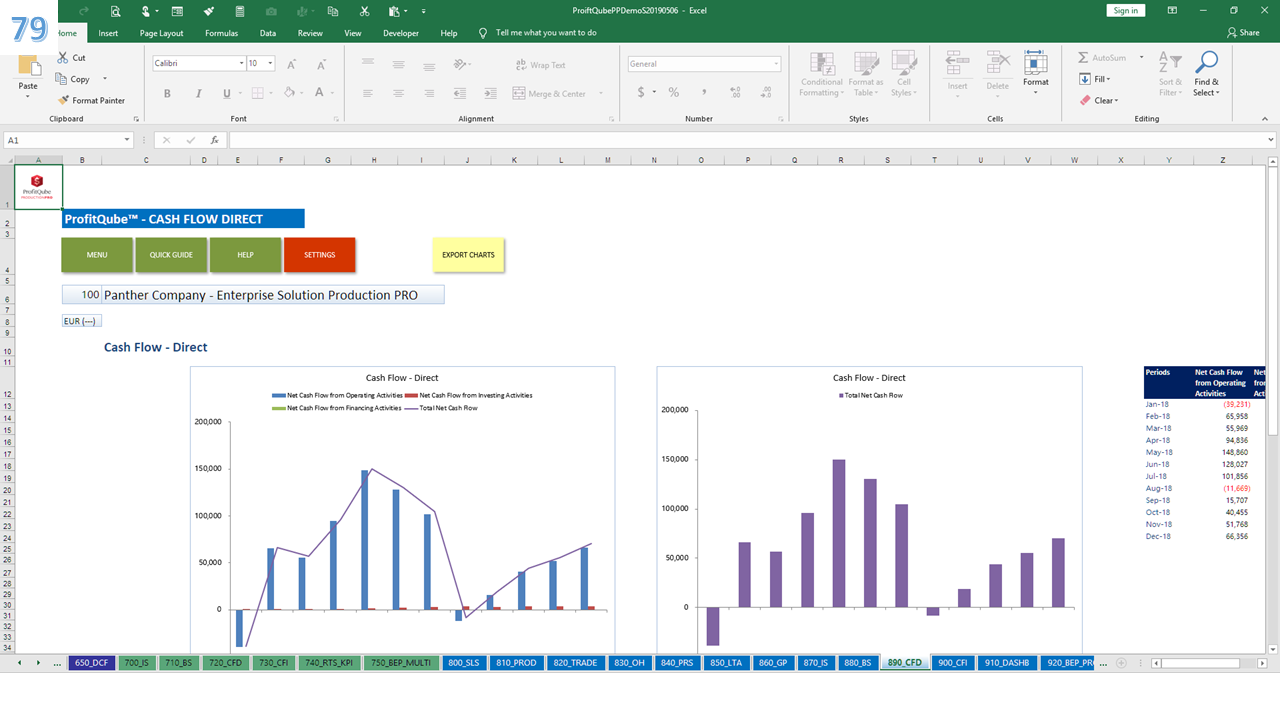Viewport: 1280px width, 720px height.
Task: Click Decrease Font Size icon
Action: pyautogui.click(x=319, y=65)
